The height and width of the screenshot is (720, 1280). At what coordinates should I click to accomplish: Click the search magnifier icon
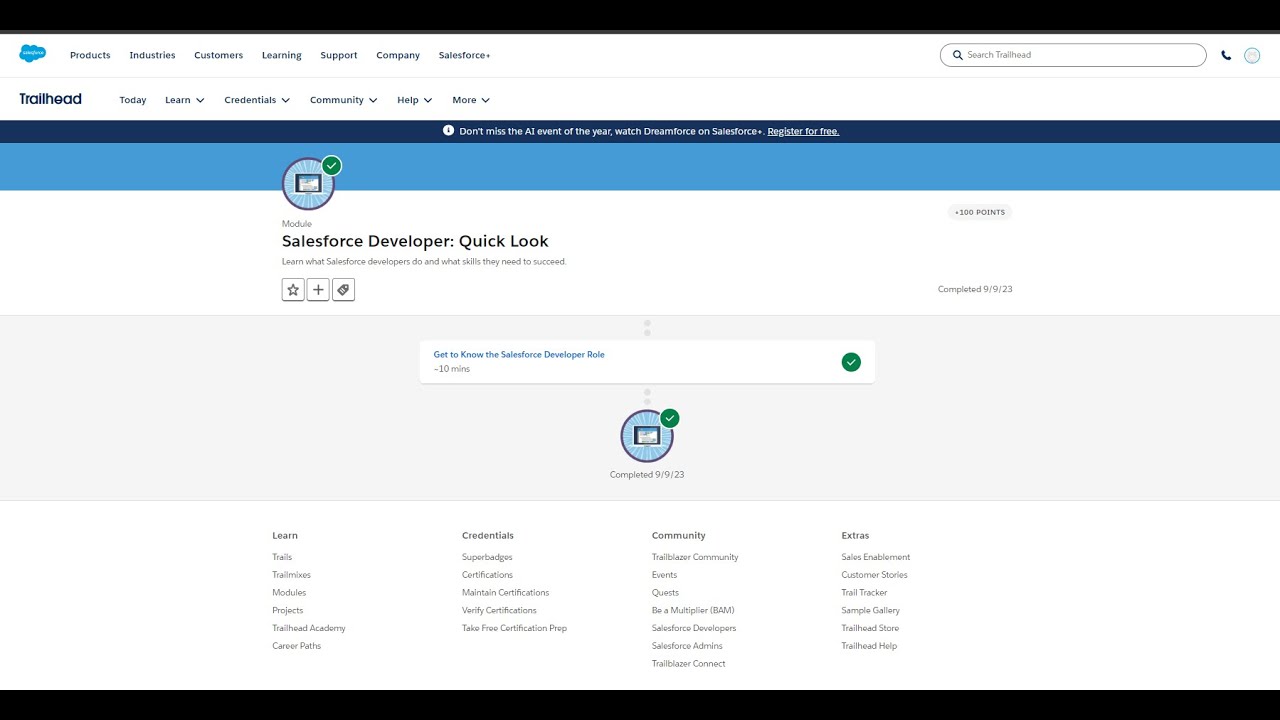(x=957, y=55)
